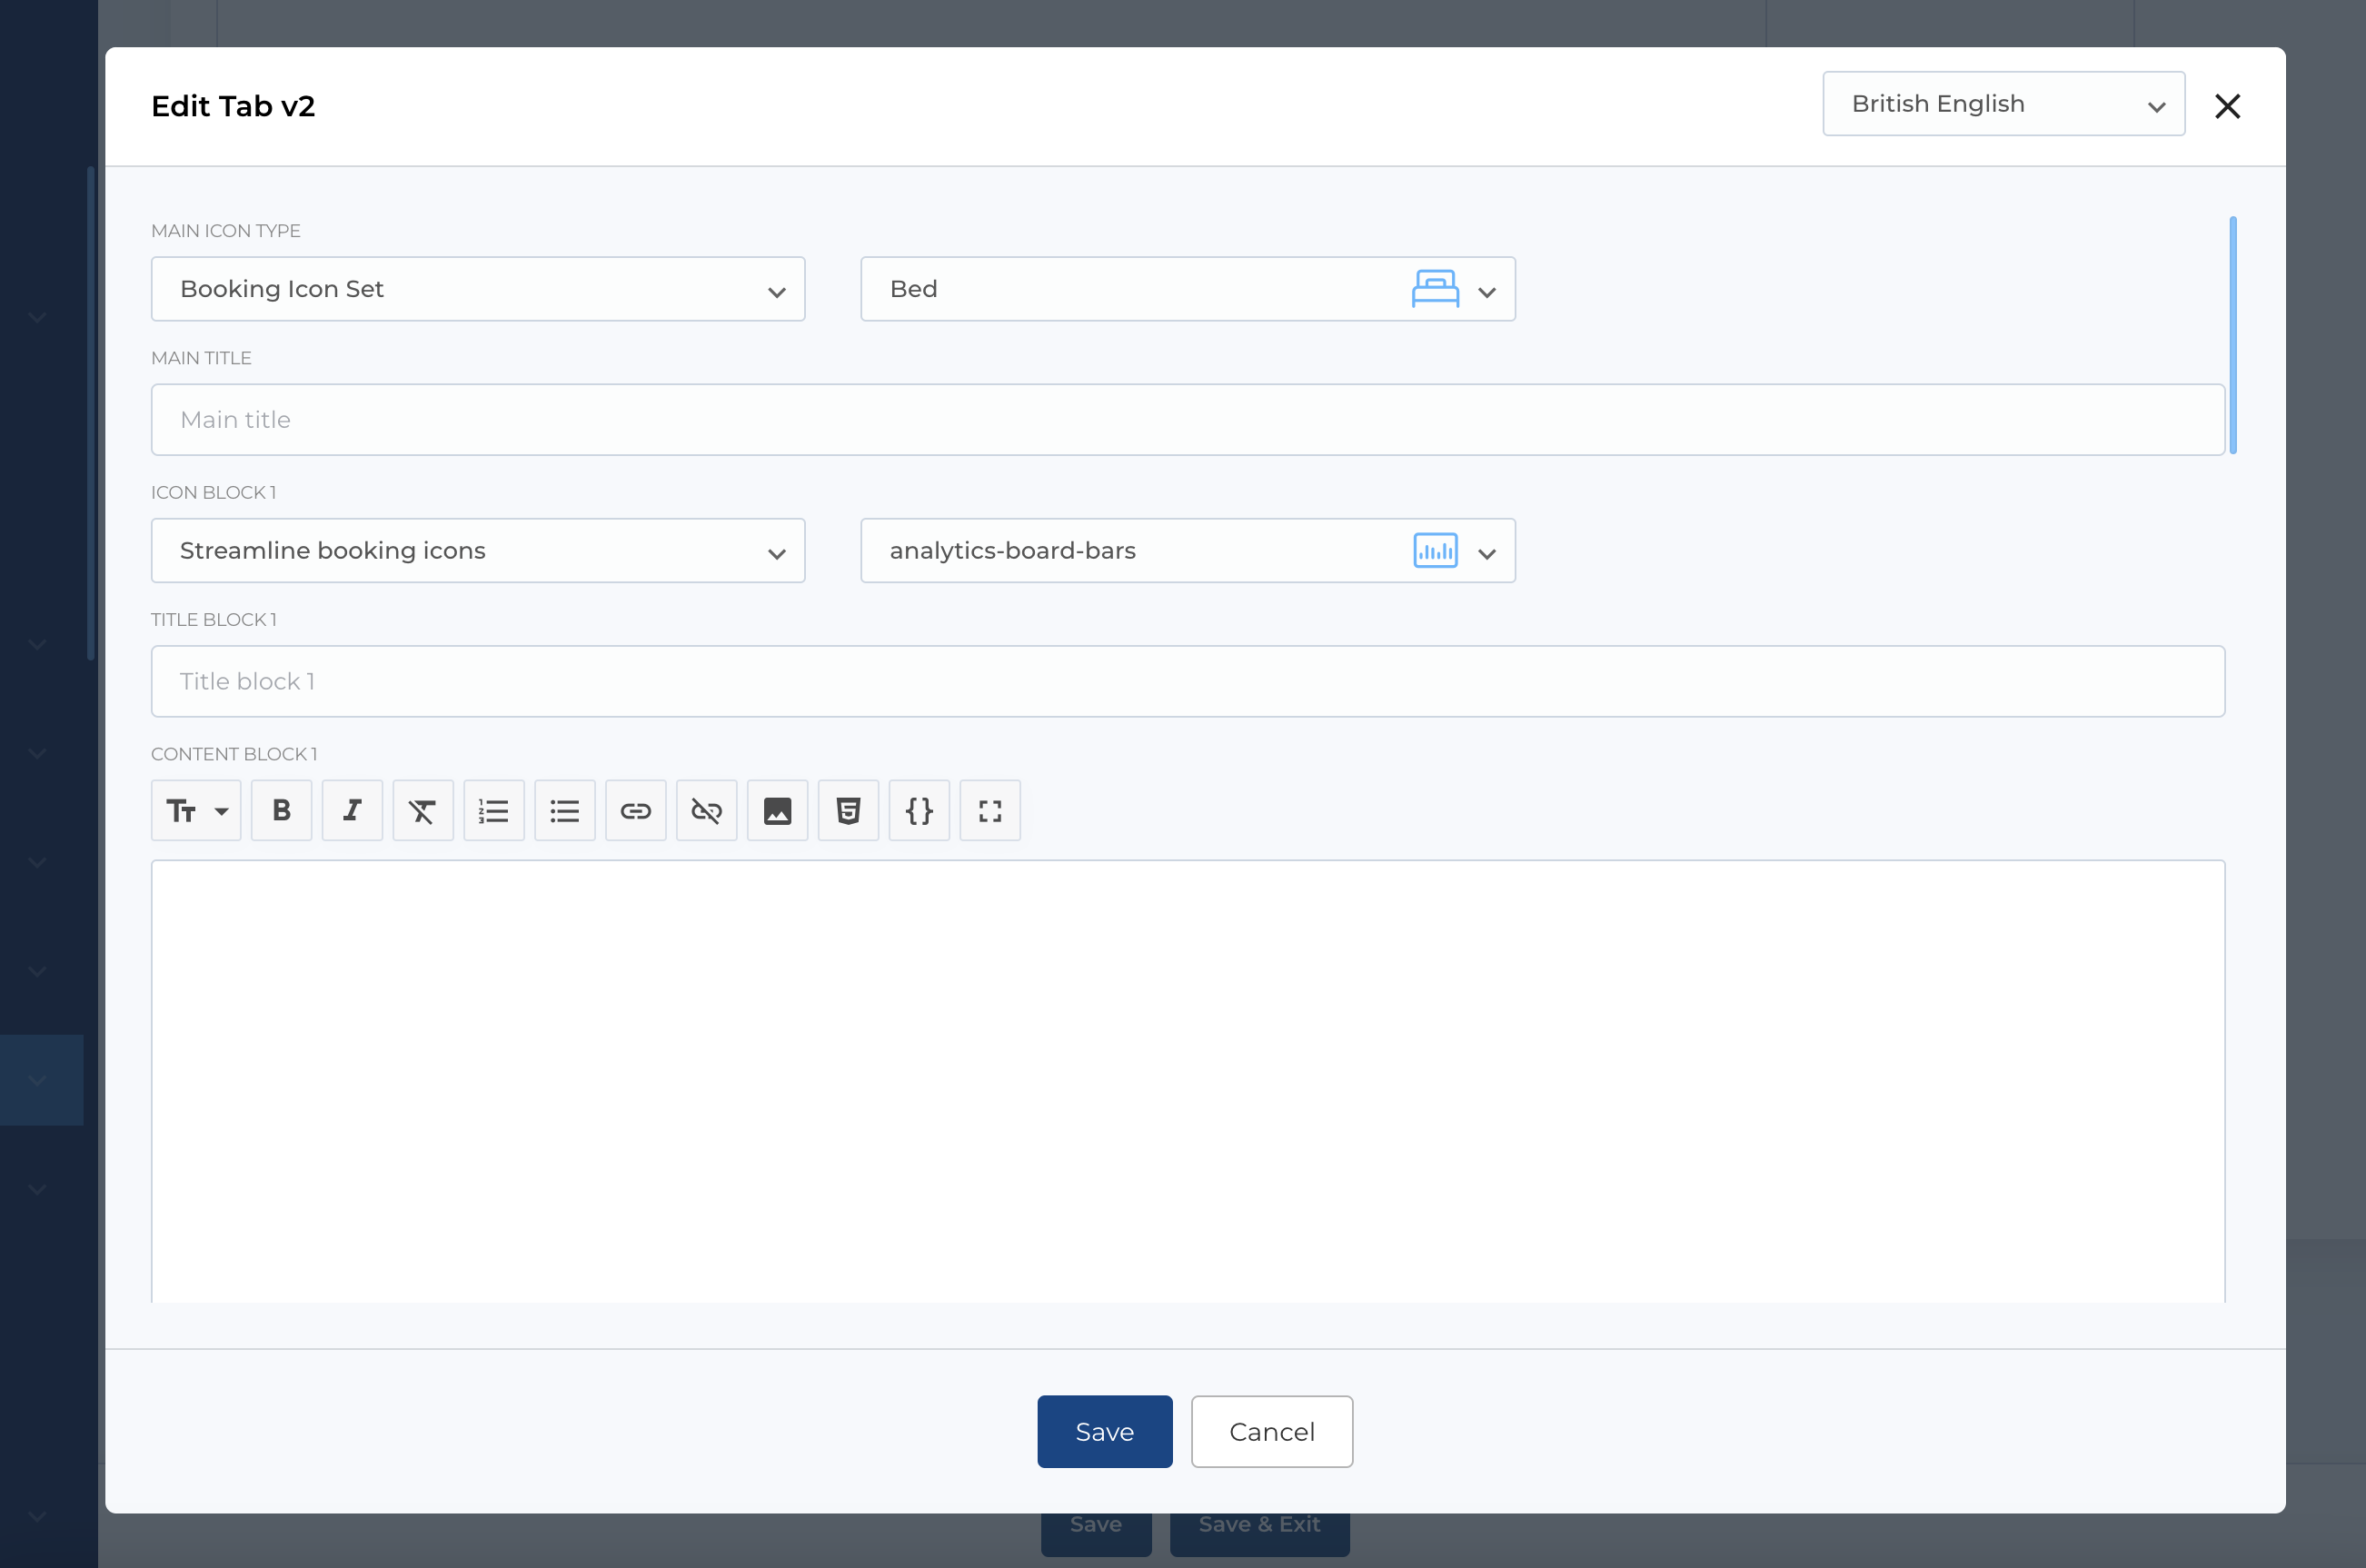Click the unlink icon
This screenshot has width=2366, height=1568.
[707, 810]
